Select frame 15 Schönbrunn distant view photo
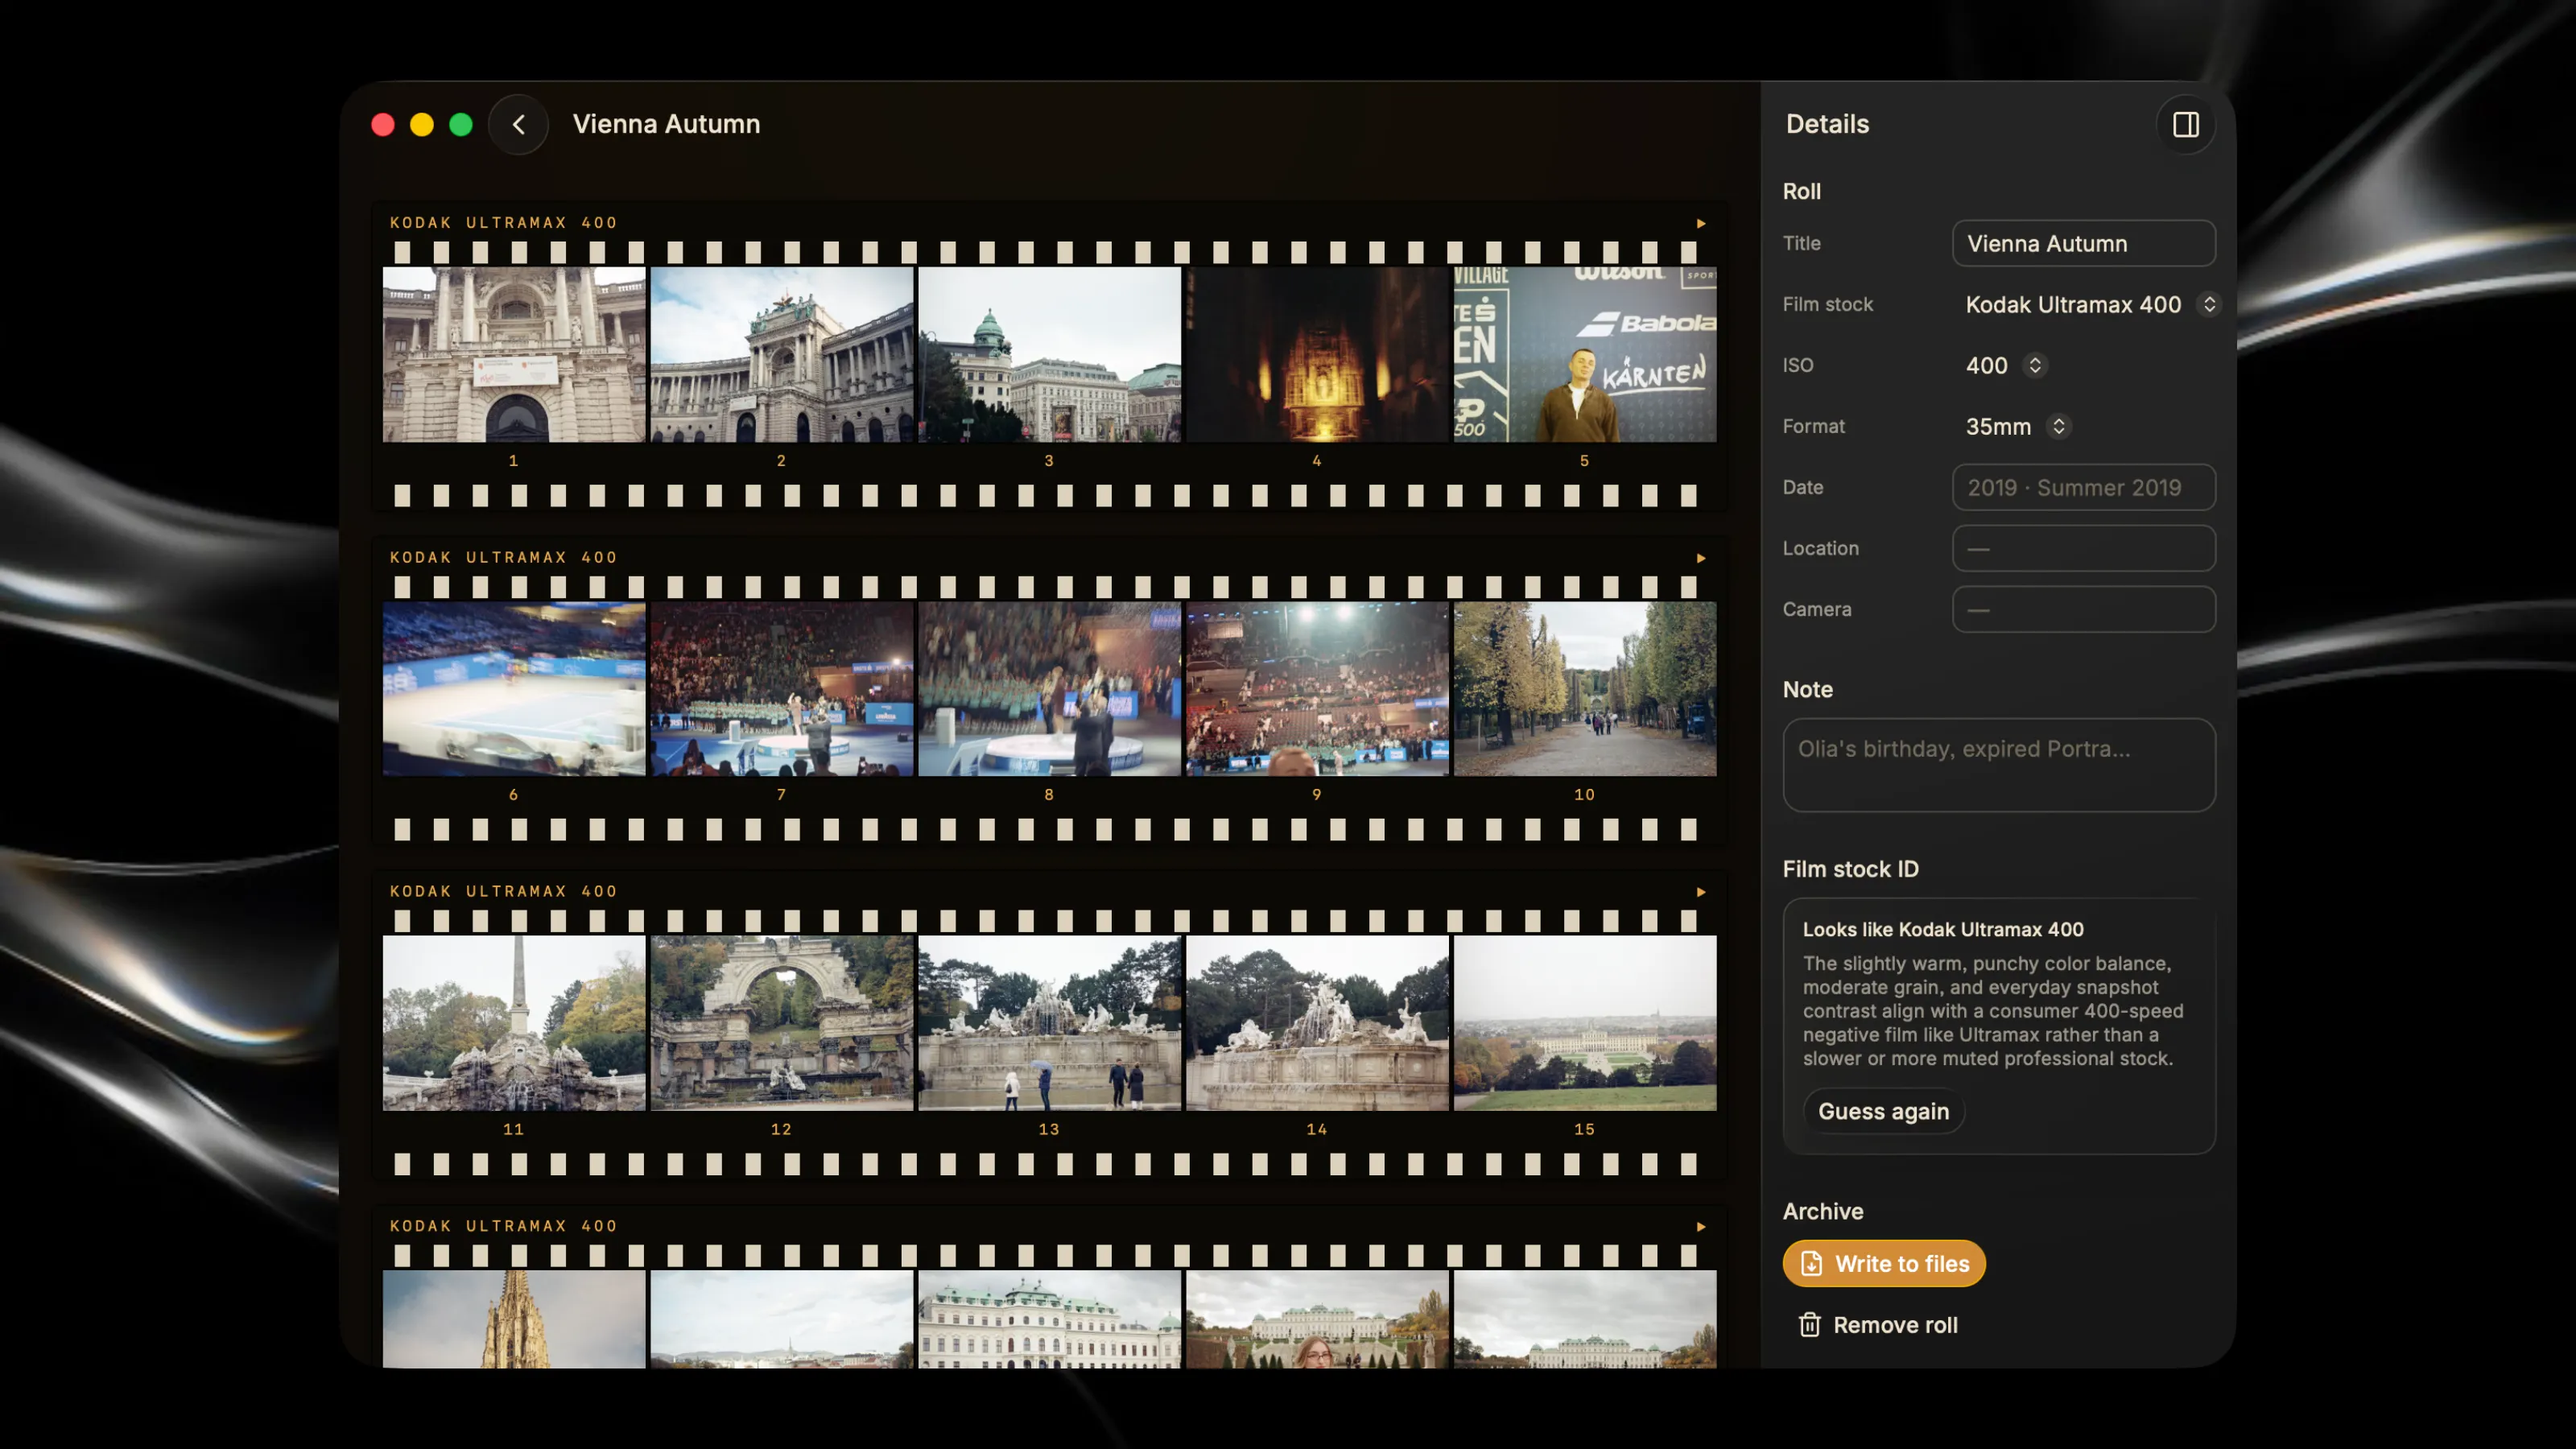 1585,1023
